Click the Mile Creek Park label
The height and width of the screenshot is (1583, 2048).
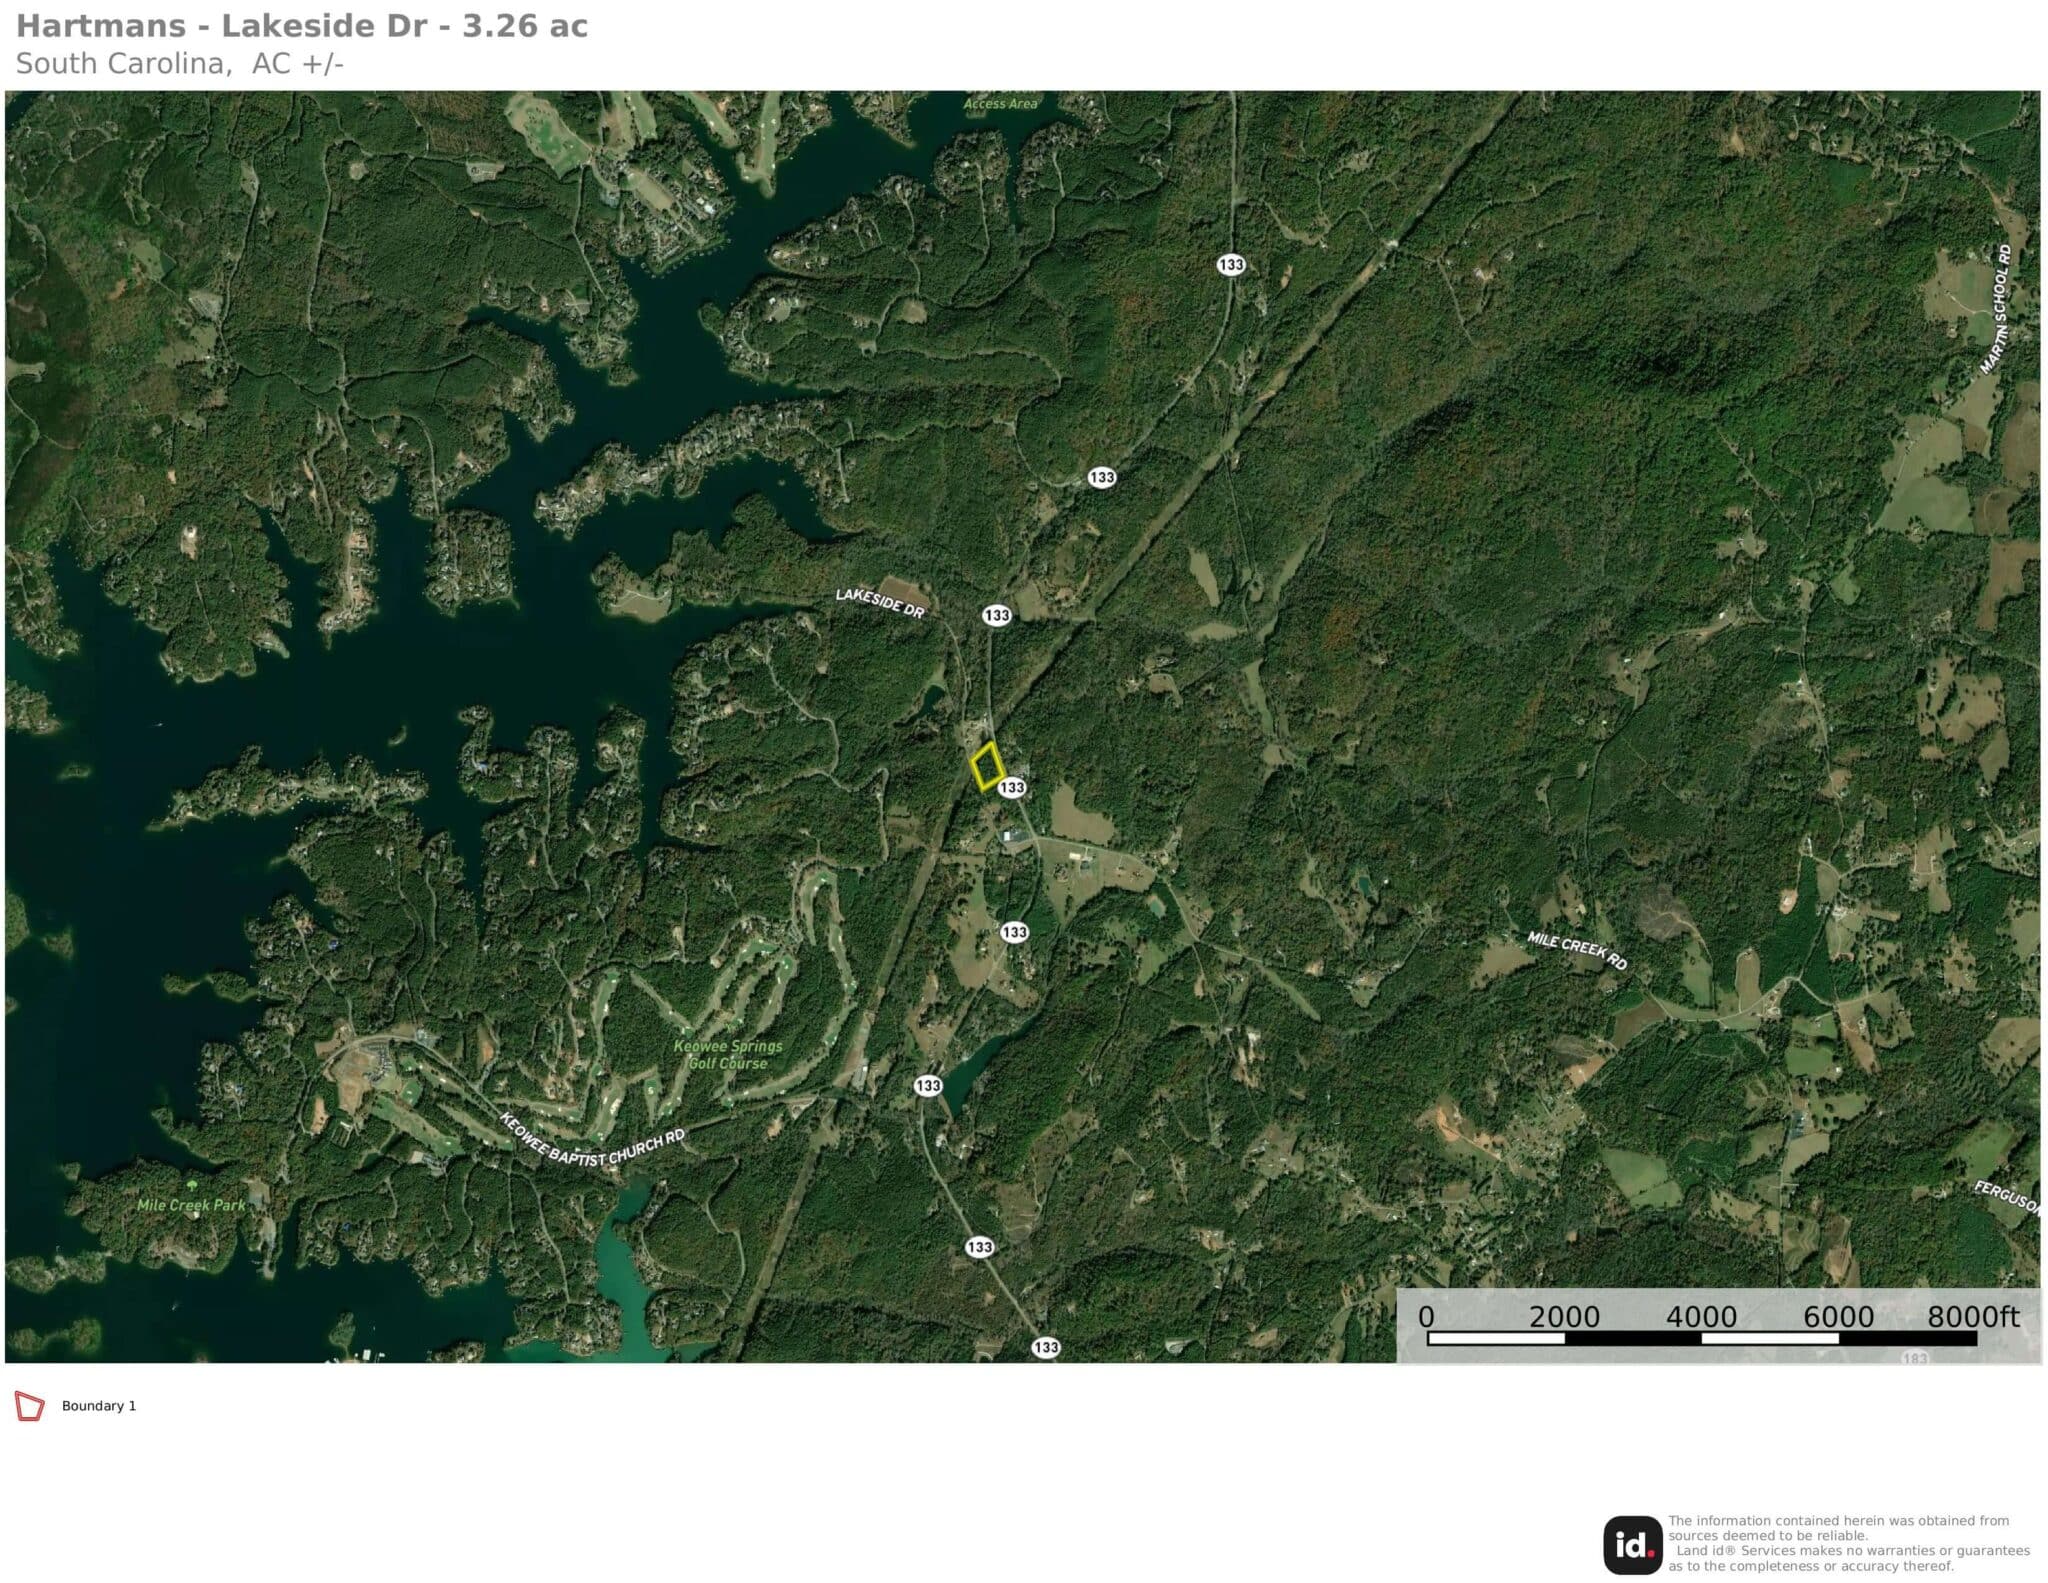[x=191, y=1205]
